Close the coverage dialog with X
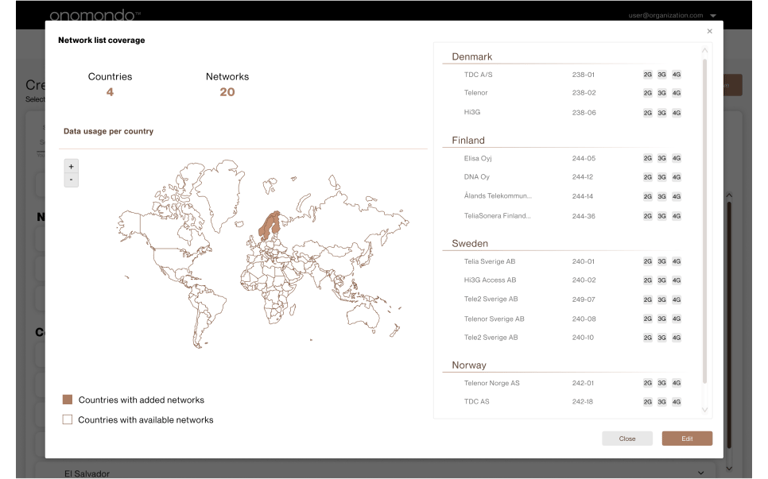Screen dimensions: 768x479 (x=709, y=31)
